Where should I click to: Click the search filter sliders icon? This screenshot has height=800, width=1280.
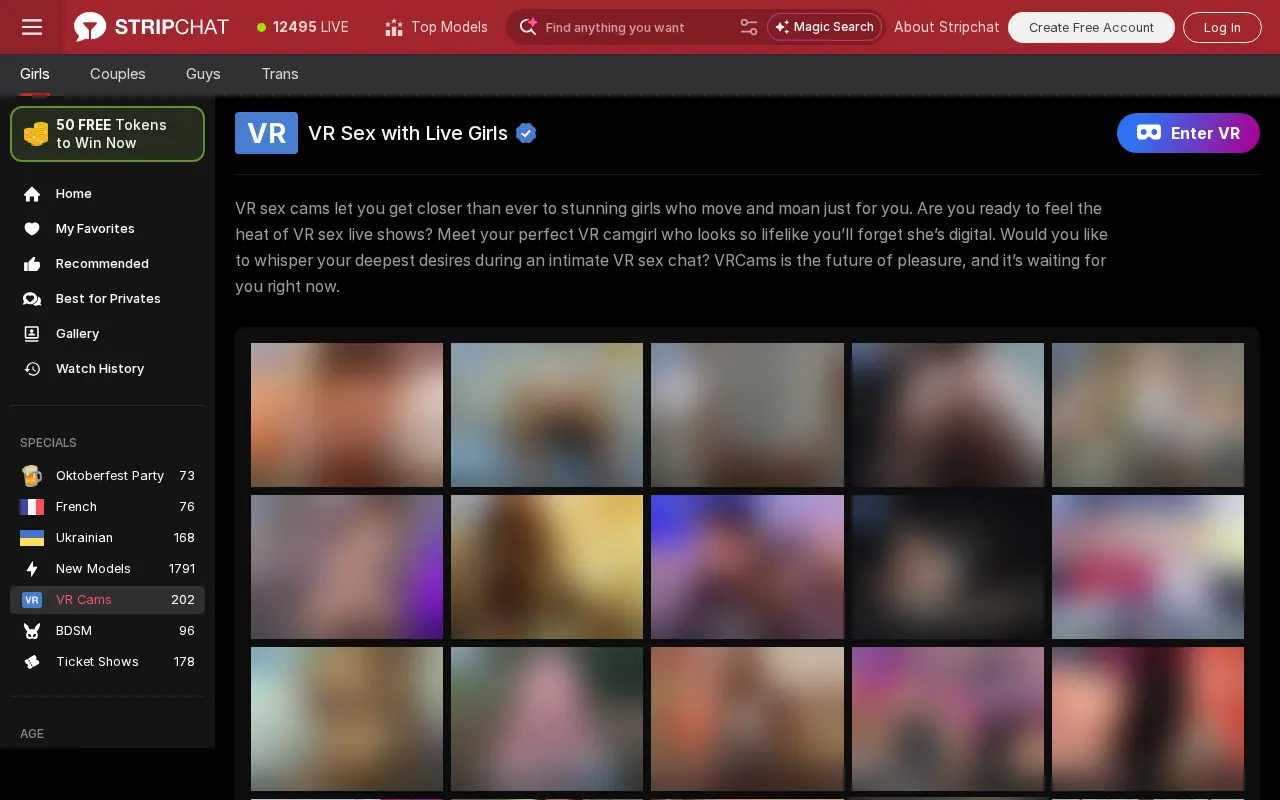tap(749, 27)
